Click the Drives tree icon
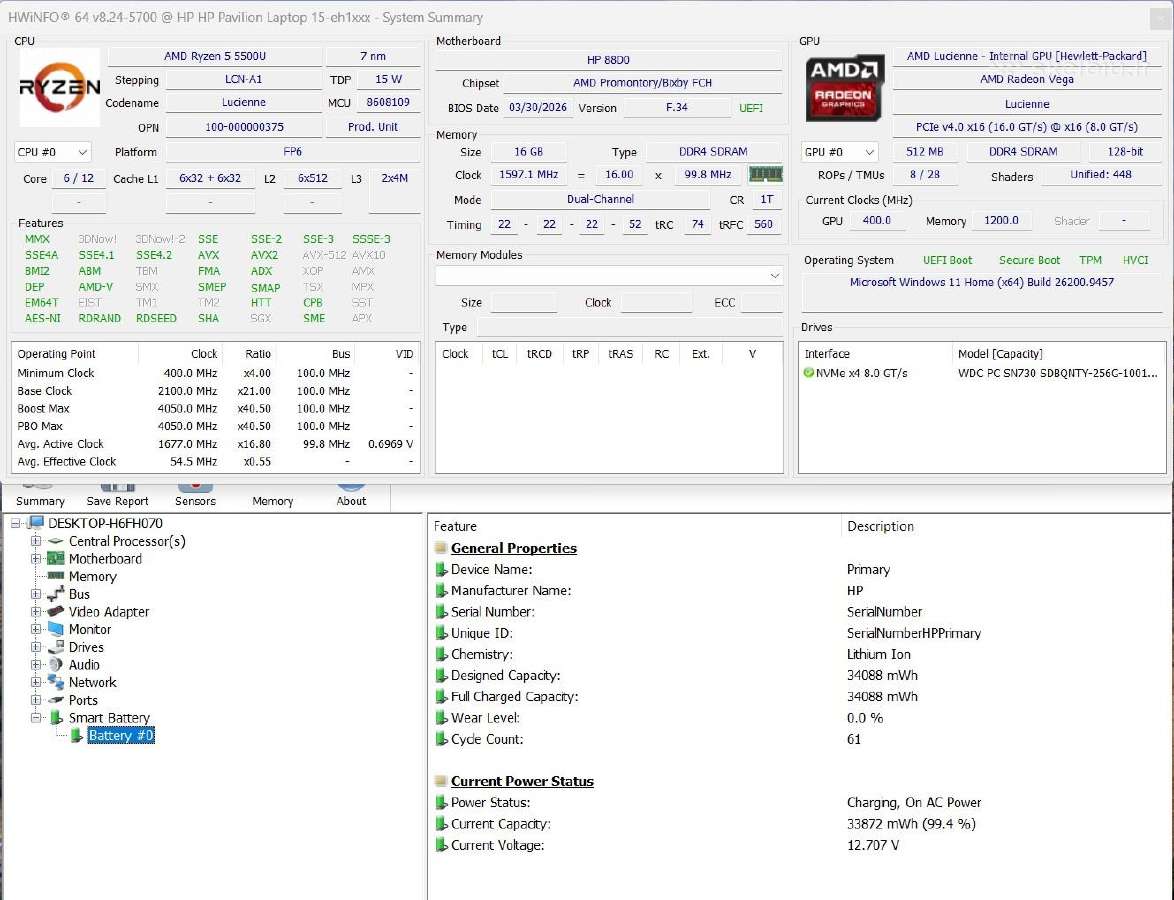The width and height of the screenshot is (1174, 900). [55, 647]
